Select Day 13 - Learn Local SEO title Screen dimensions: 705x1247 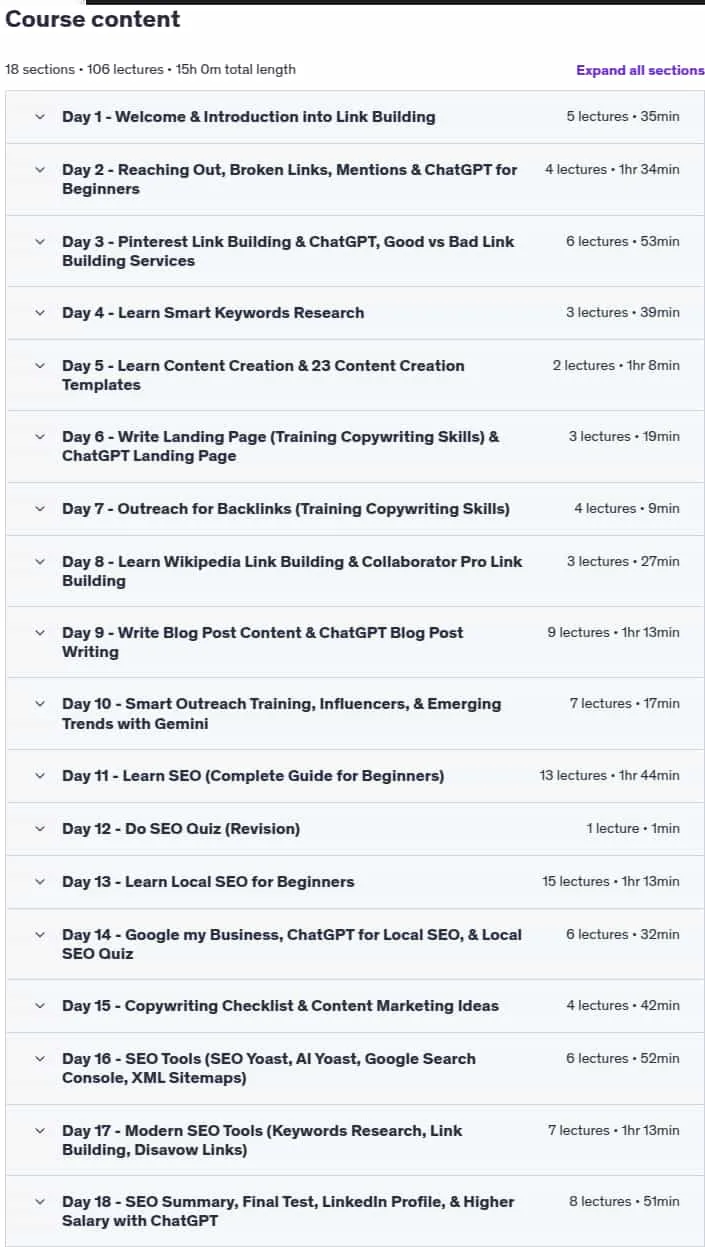point(208,881)
